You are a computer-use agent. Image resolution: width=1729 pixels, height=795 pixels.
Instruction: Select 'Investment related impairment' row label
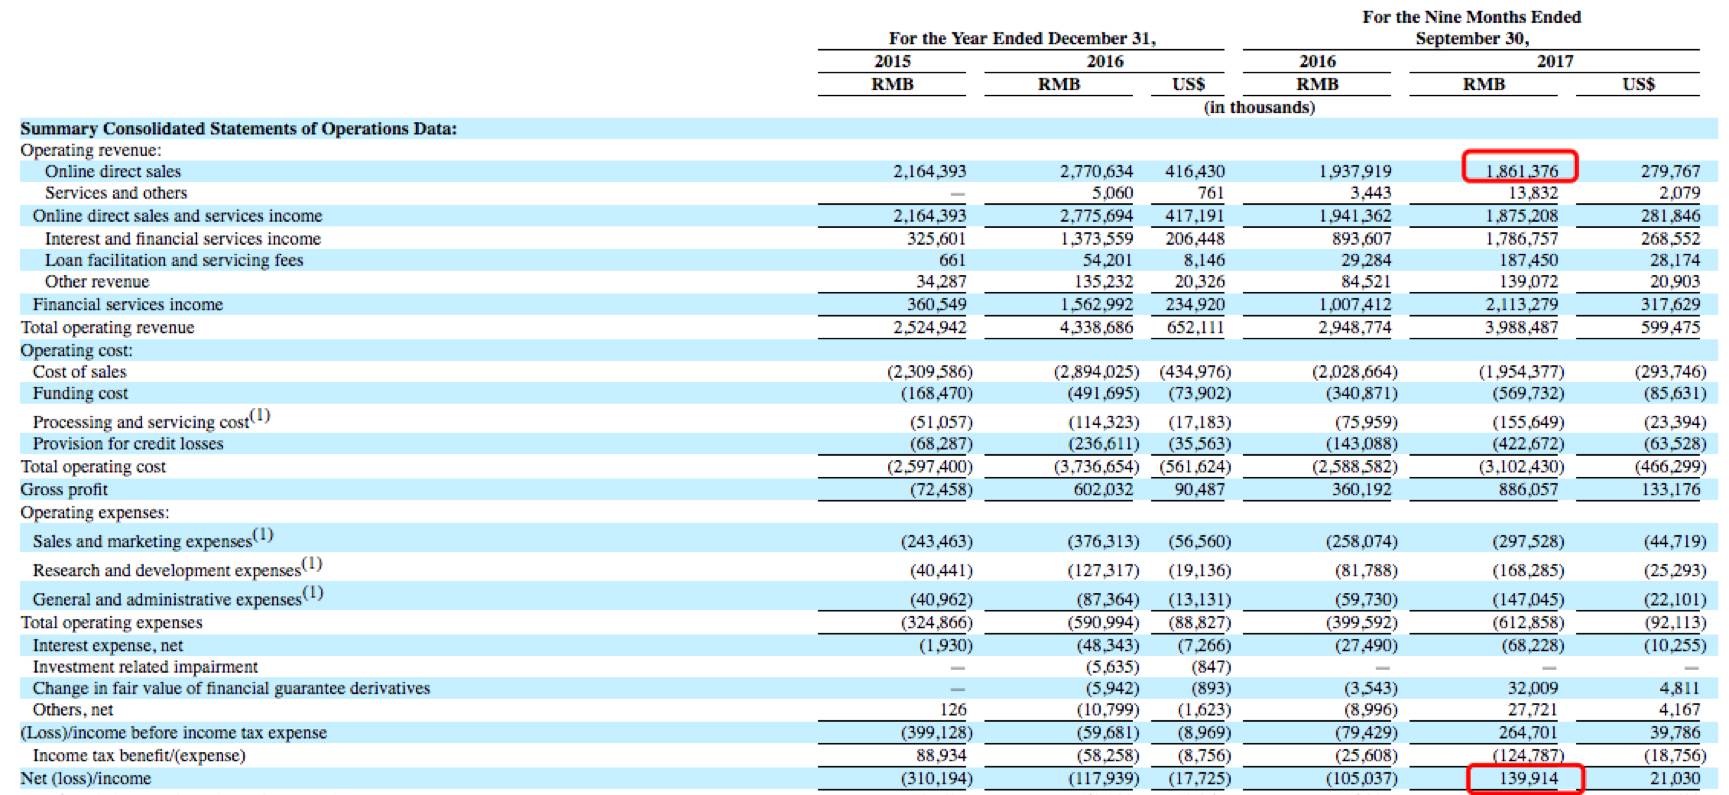pos(145,667)
